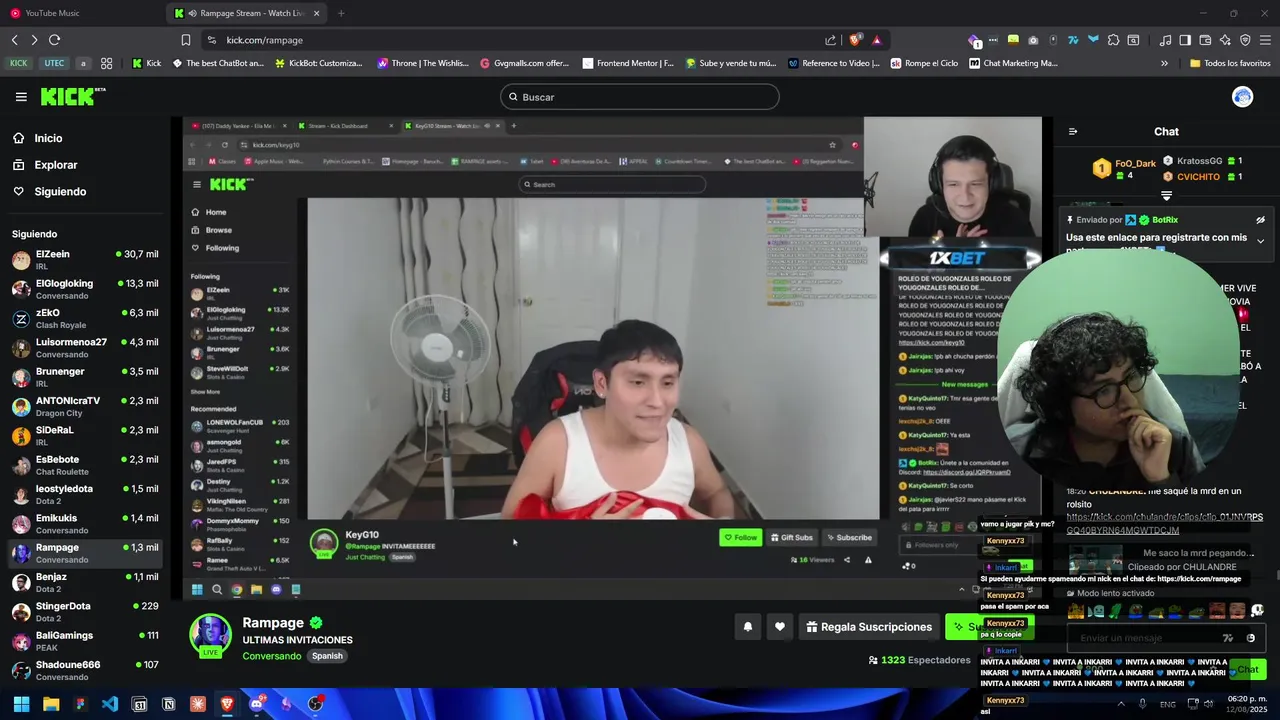Open zEkO channel in following list
1280x720 pixels.
tap(85, 318)
